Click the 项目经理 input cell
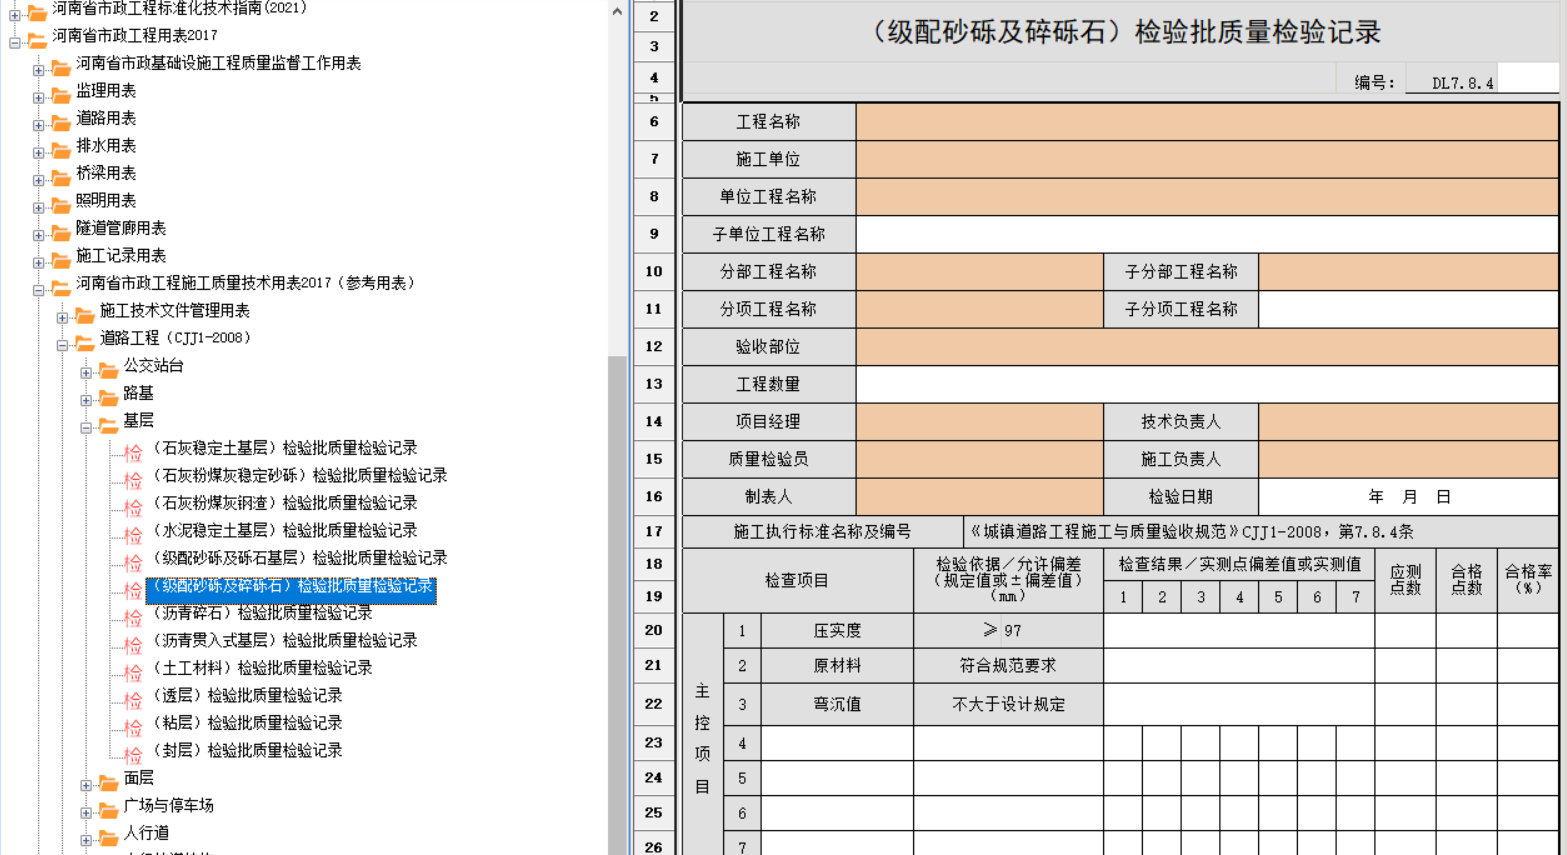Image resolution: width=1567 pixels, height=855 pixels. pyautogui.click(x=979, y=422)
